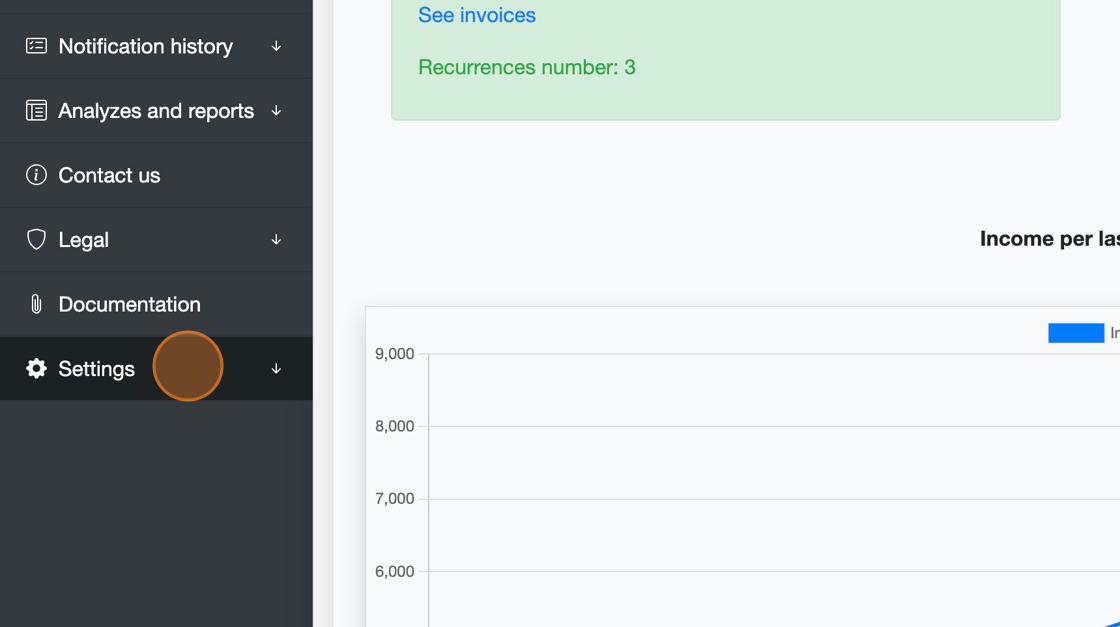Click the Recurrences number: 3 text

pyautogui.click(x=527, y=68)
